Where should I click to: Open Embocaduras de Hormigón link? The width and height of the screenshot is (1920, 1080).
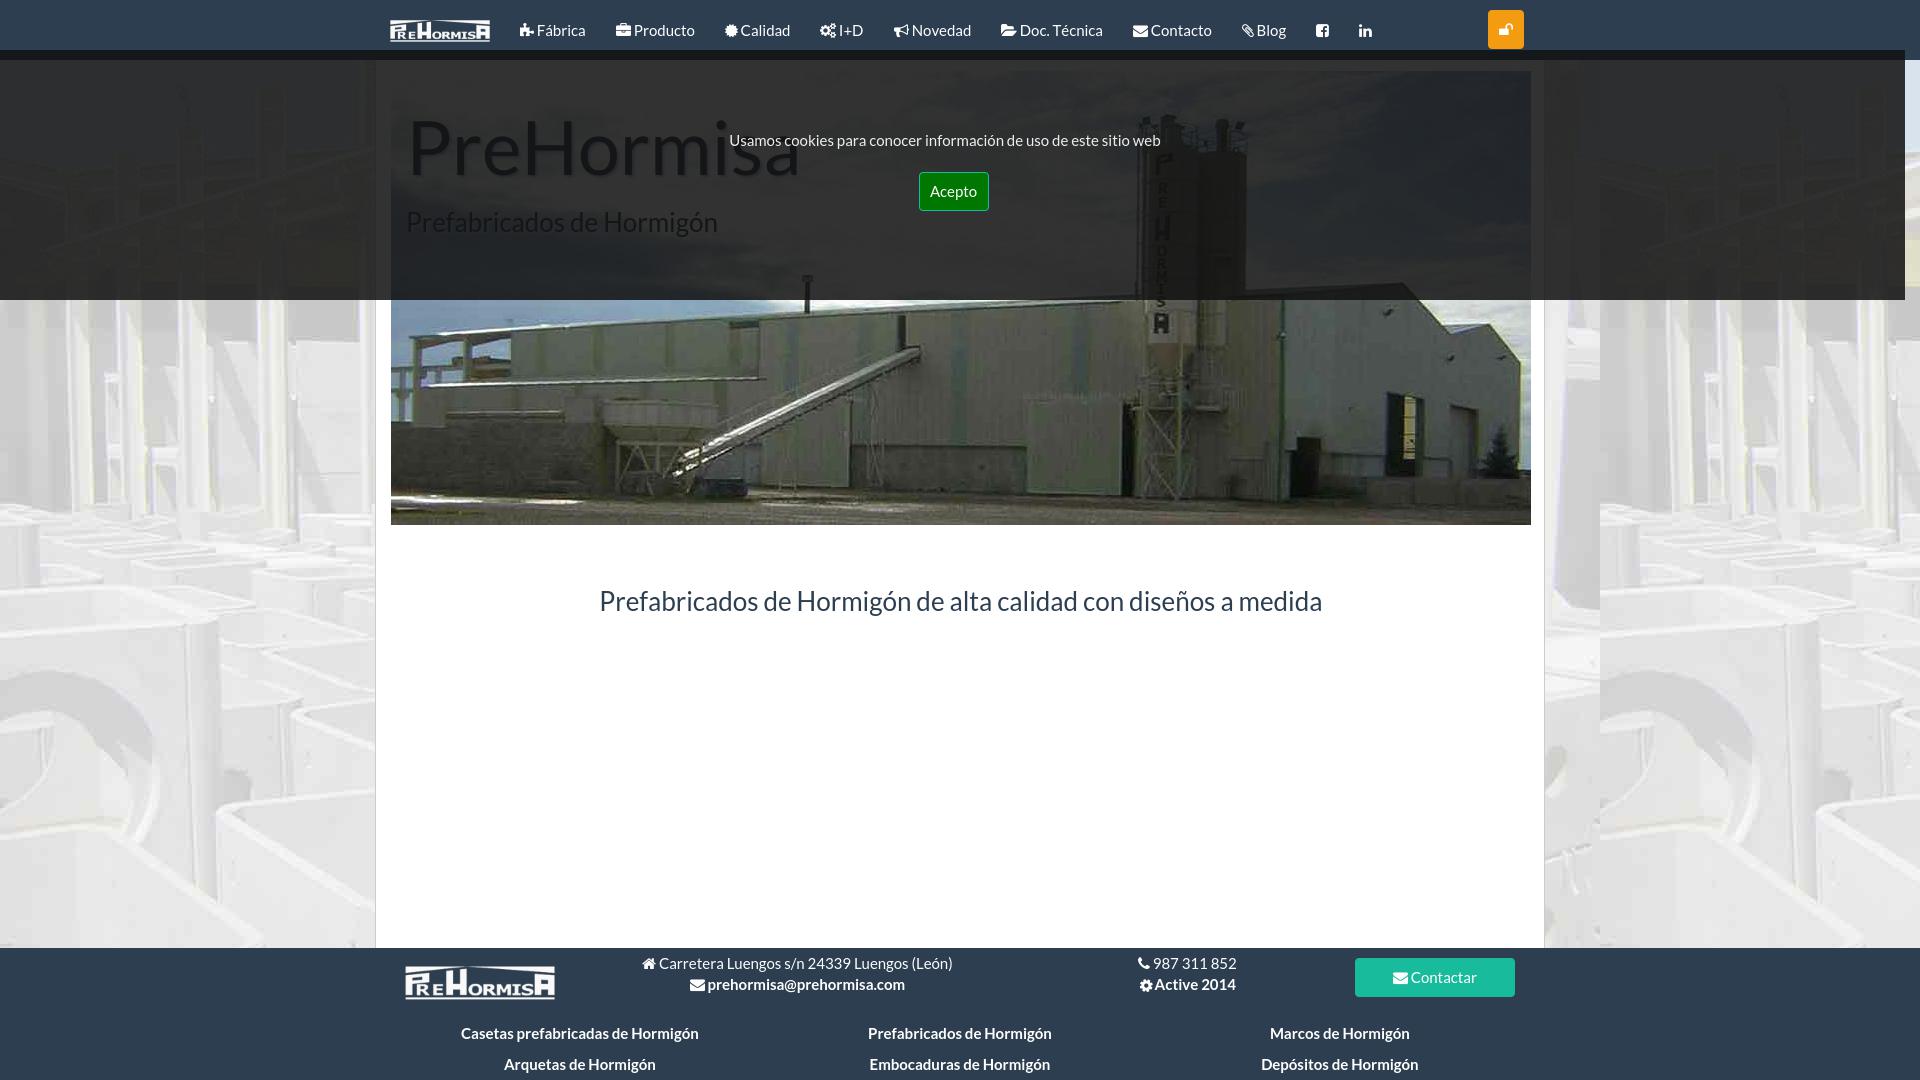[x=960, y=1065]
